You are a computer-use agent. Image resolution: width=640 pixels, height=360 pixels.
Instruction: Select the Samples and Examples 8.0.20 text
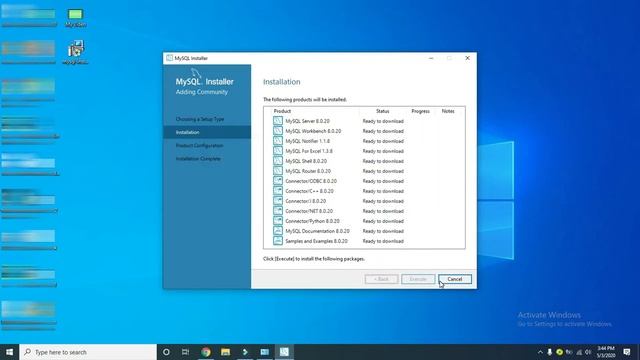[316, 241]
